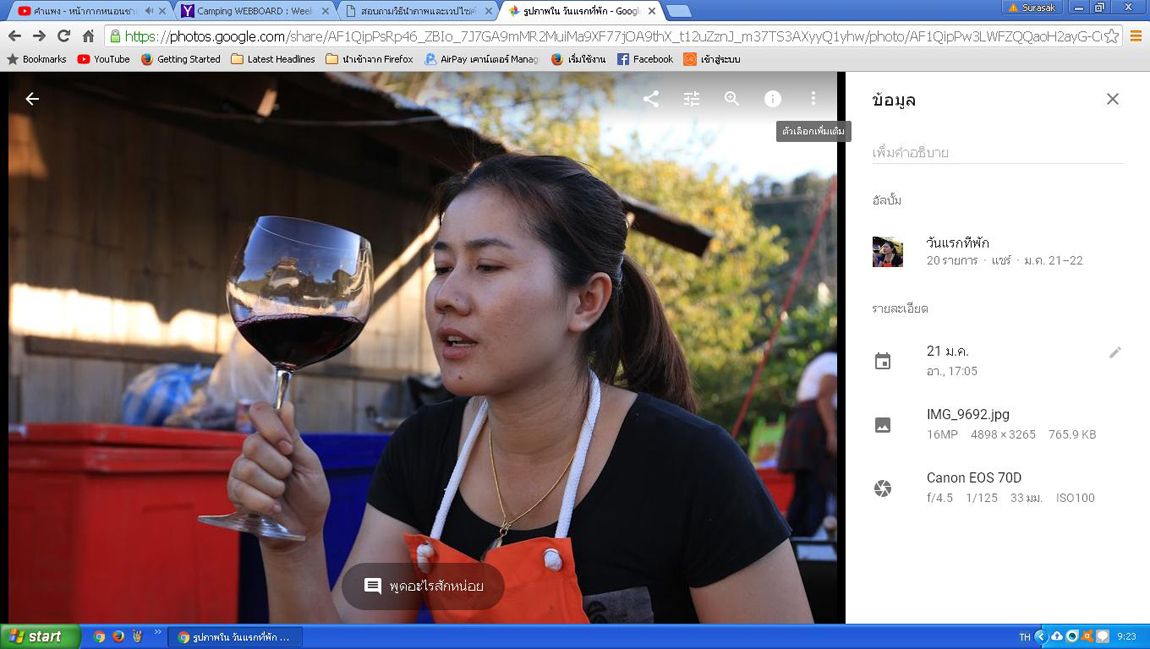Reload the page in Chrome
Viewport: 1150px width, 649px height.
click(x=63, y=36)
